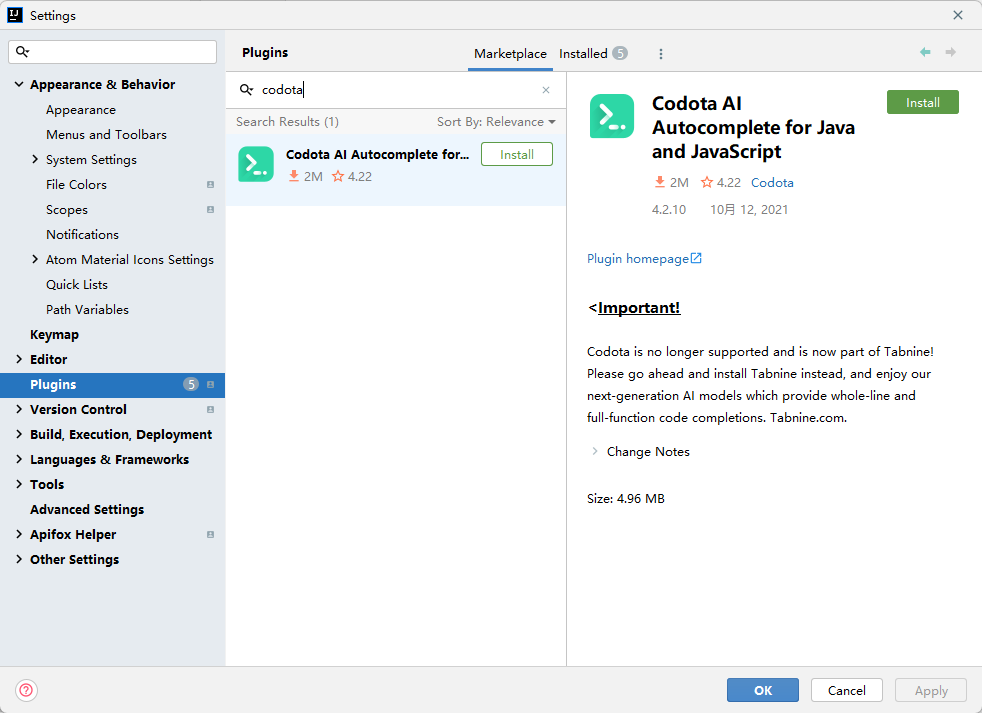Select the Appearance settings item
The image size is (982, 713).
coord(81,110)
